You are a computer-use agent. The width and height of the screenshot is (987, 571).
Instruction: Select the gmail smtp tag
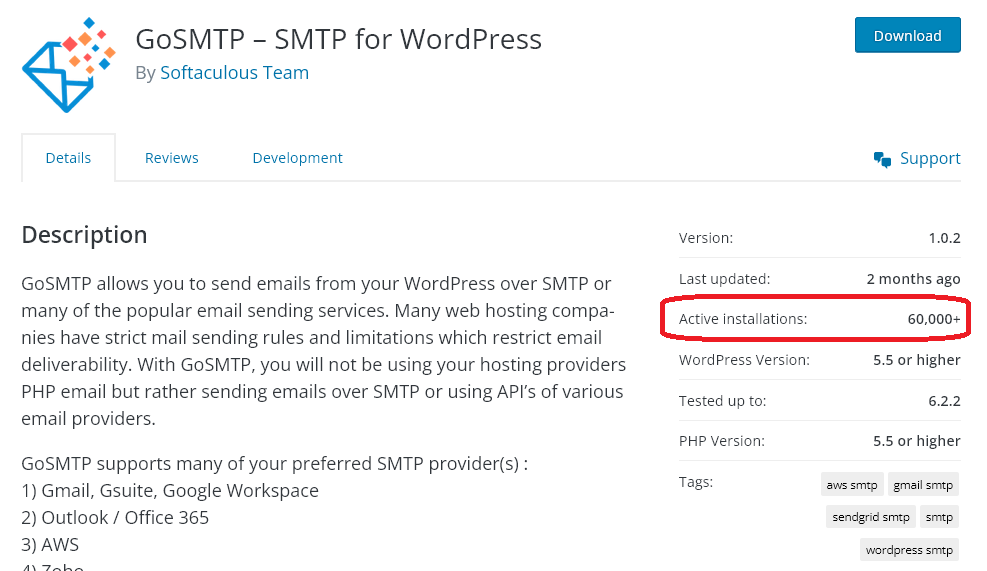click(x=923, y=485)
